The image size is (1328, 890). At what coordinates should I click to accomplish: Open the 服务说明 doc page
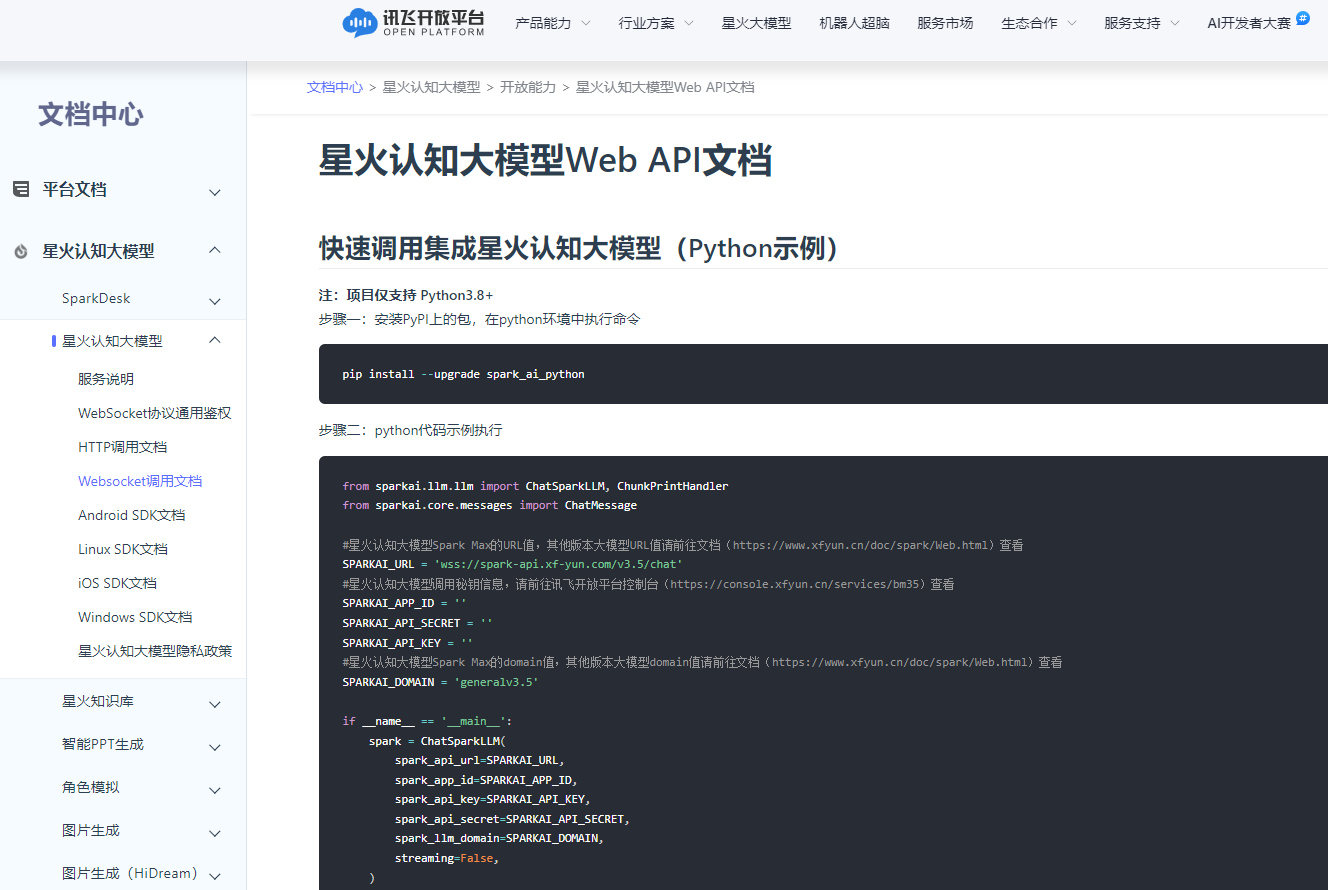coord(106,379)
